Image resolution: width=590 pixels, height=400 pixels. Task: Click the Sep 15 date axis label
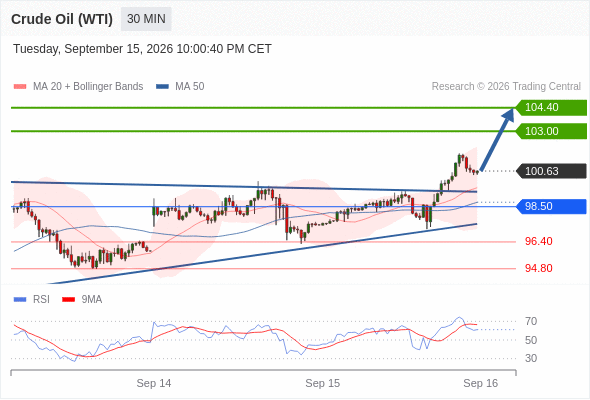tap(322, 383)
